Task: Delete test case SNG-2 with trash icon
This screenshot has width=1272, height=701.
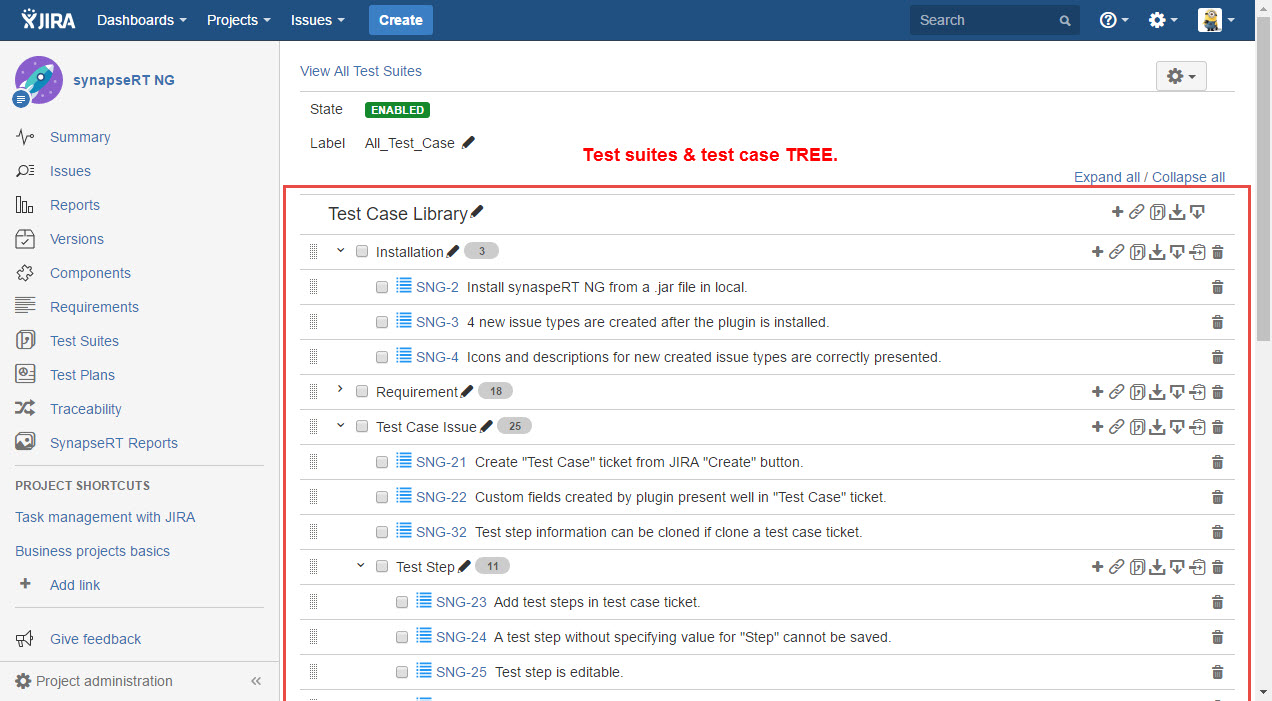Action: (1217, 287)
